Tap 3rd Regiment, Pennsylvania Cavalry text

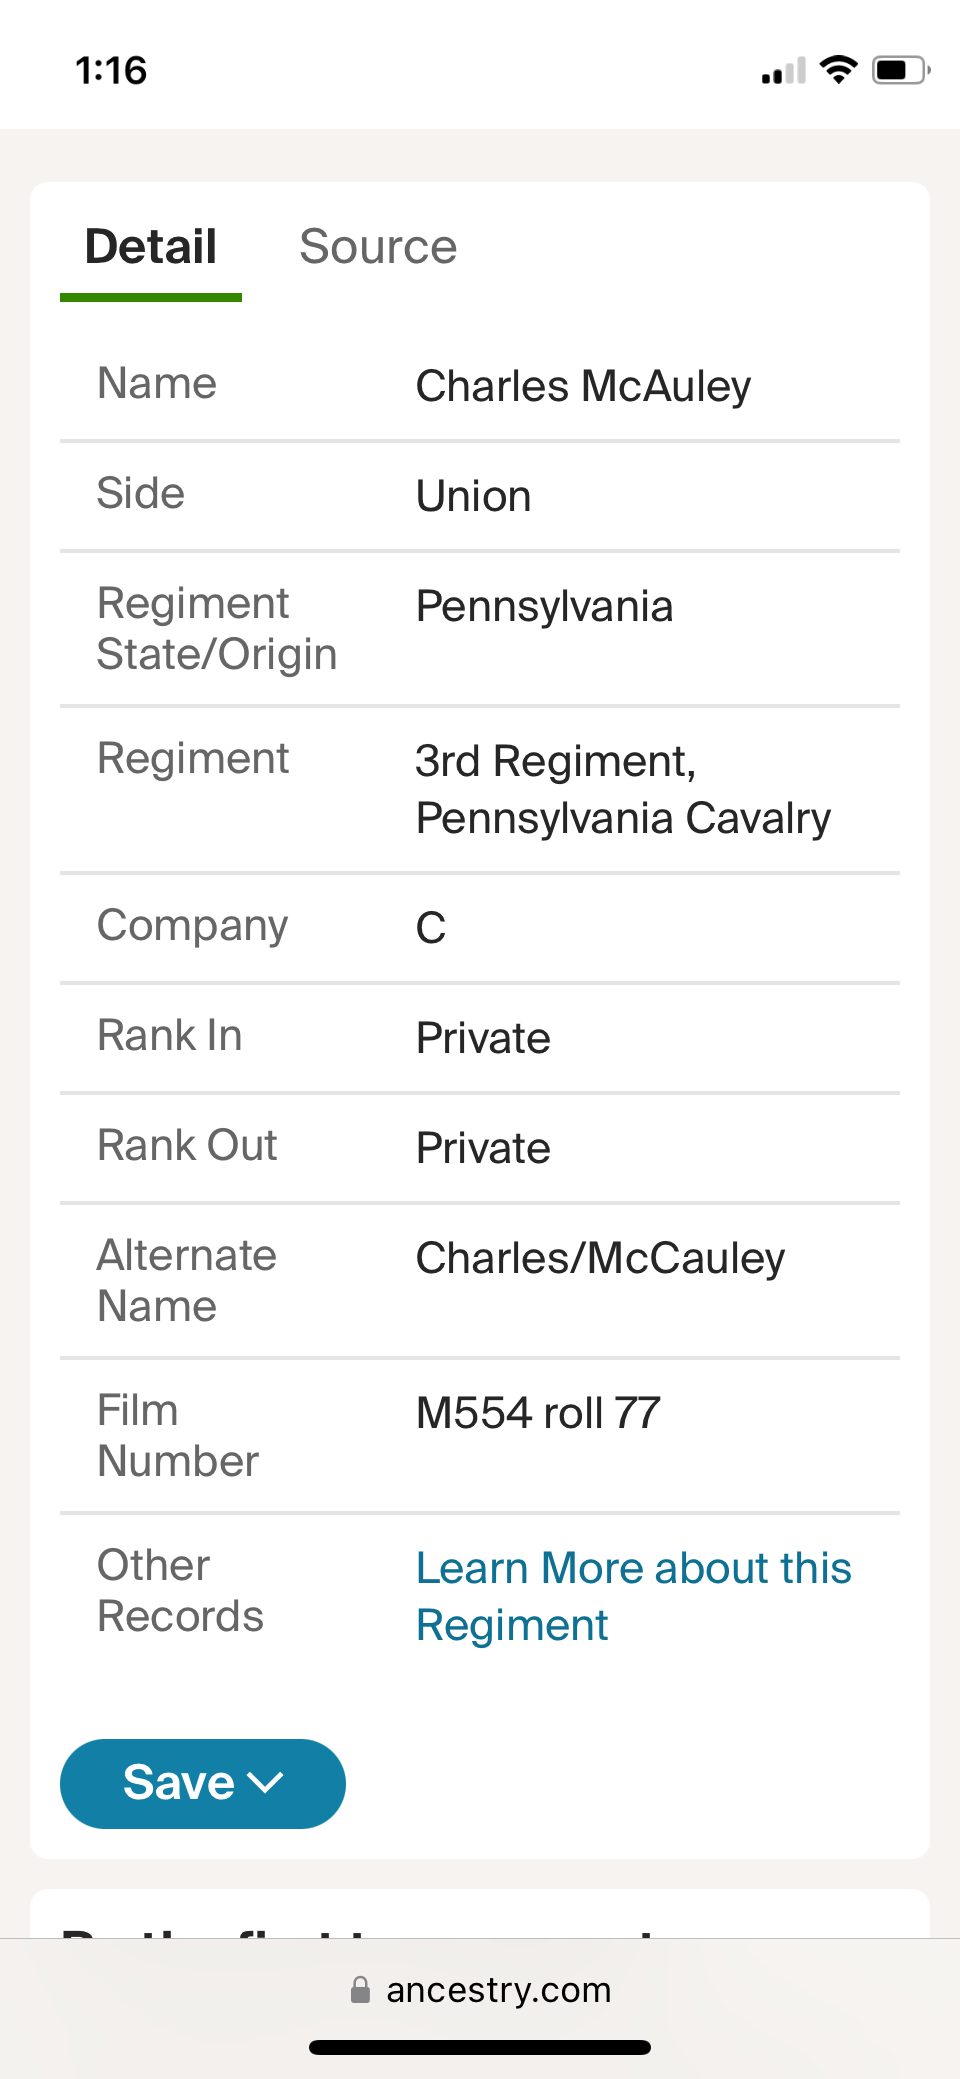click(x=623, y=789)
